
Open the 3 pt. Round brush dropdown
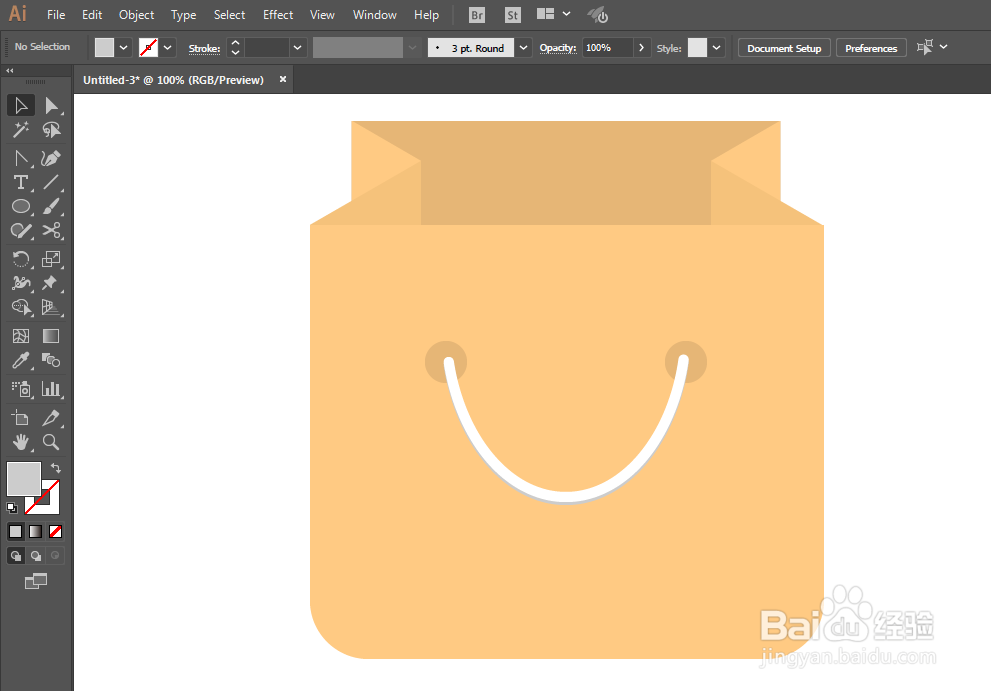[523, 47]
